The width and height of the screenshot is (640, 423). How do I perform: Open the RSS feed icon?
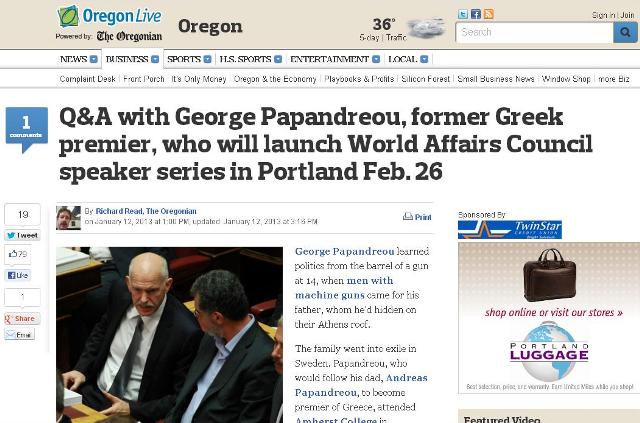point(489,14)
